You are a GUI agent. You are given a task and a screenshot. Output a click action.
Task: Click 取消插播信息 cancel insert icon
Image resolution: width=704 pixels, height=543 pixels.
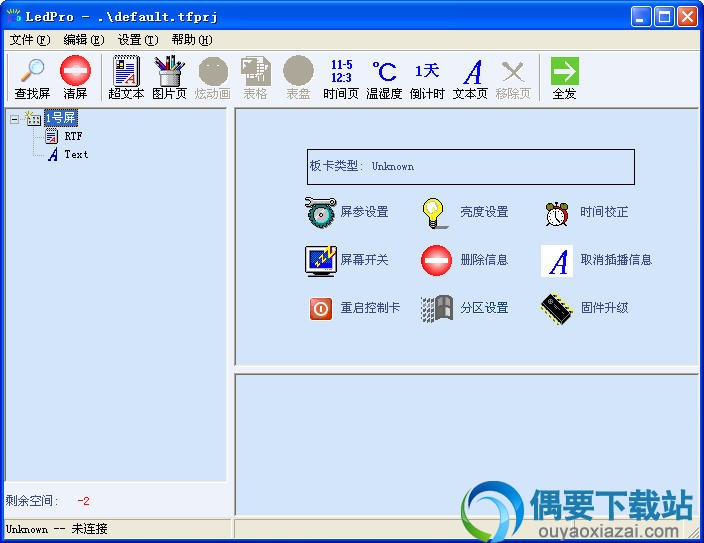coord(557,260)
